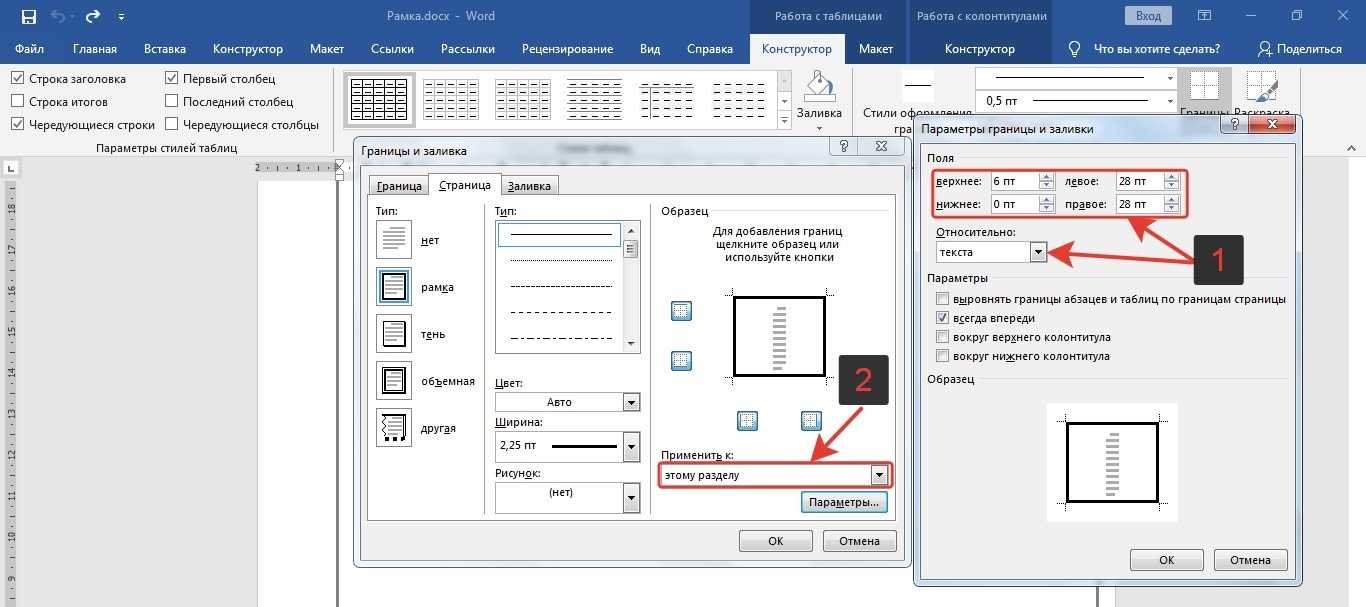Click ОК in Параметры границы и заливки
1366x607 pixels.
[1167, 560]
